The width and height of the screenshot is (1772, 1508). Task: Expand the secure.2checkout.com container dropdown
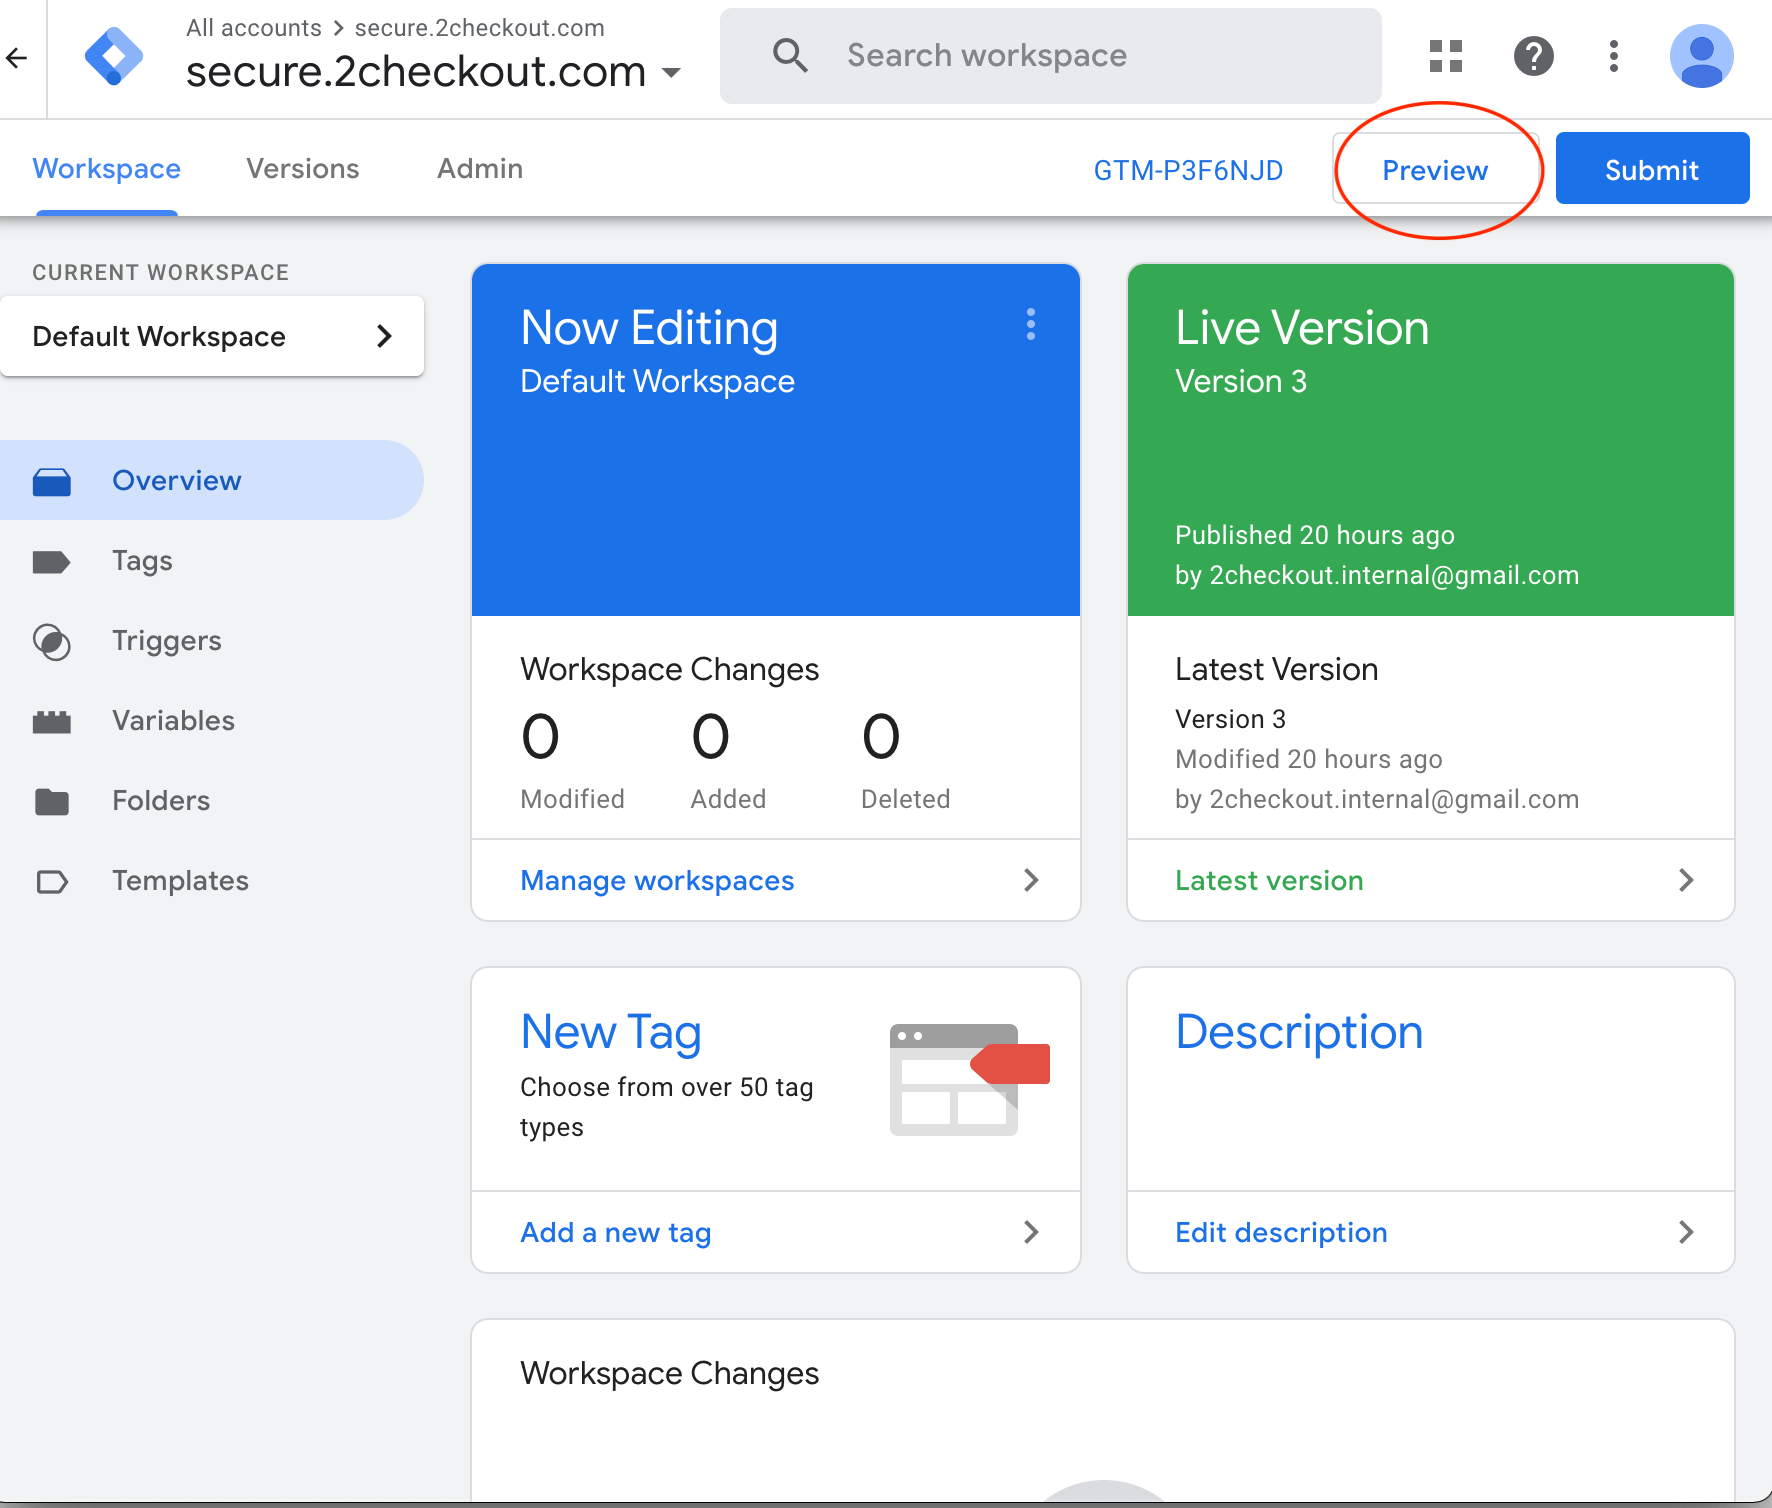coord(672,72)
